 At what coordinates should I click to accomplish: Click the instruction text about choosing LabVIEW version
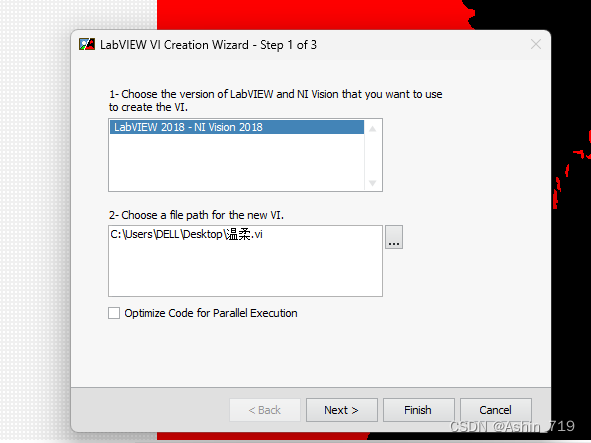[276, 100]
